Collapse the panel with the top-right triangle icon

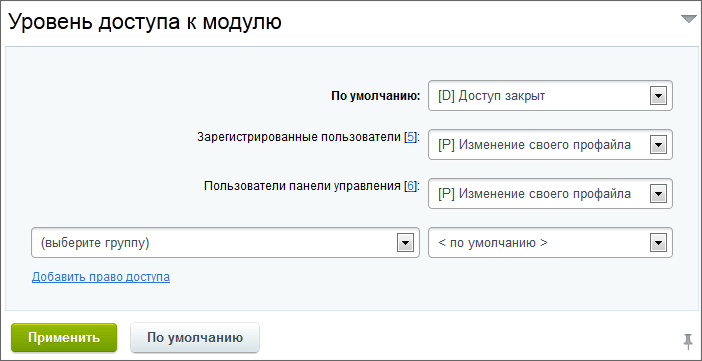click(689, 19)
